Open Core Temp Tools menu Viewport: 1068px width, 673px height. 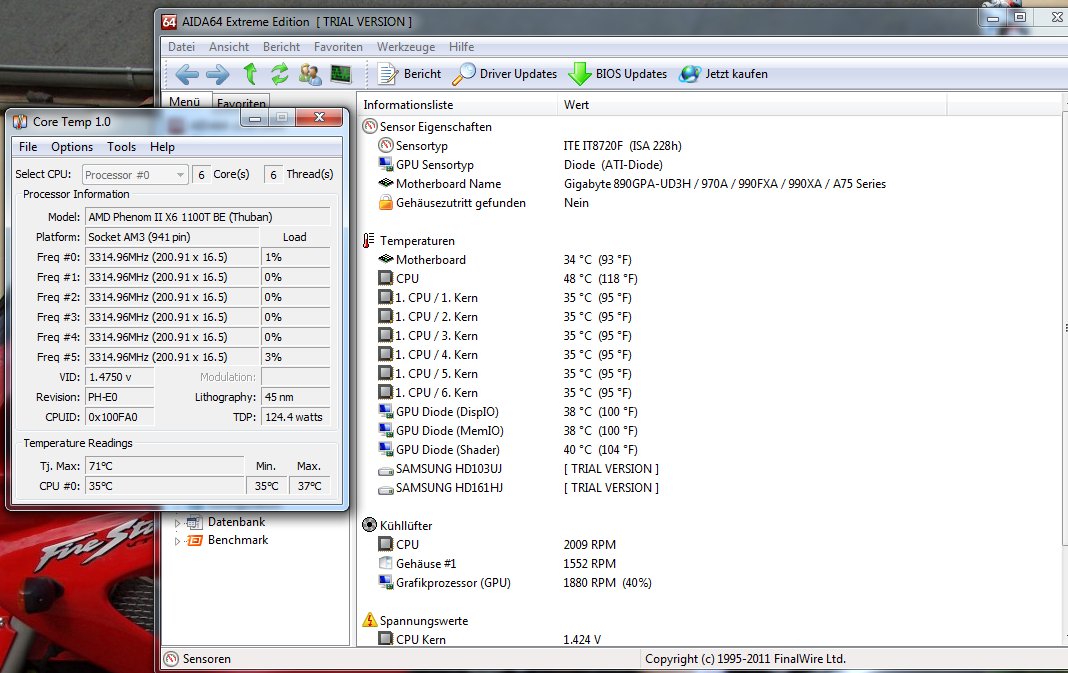121,146
